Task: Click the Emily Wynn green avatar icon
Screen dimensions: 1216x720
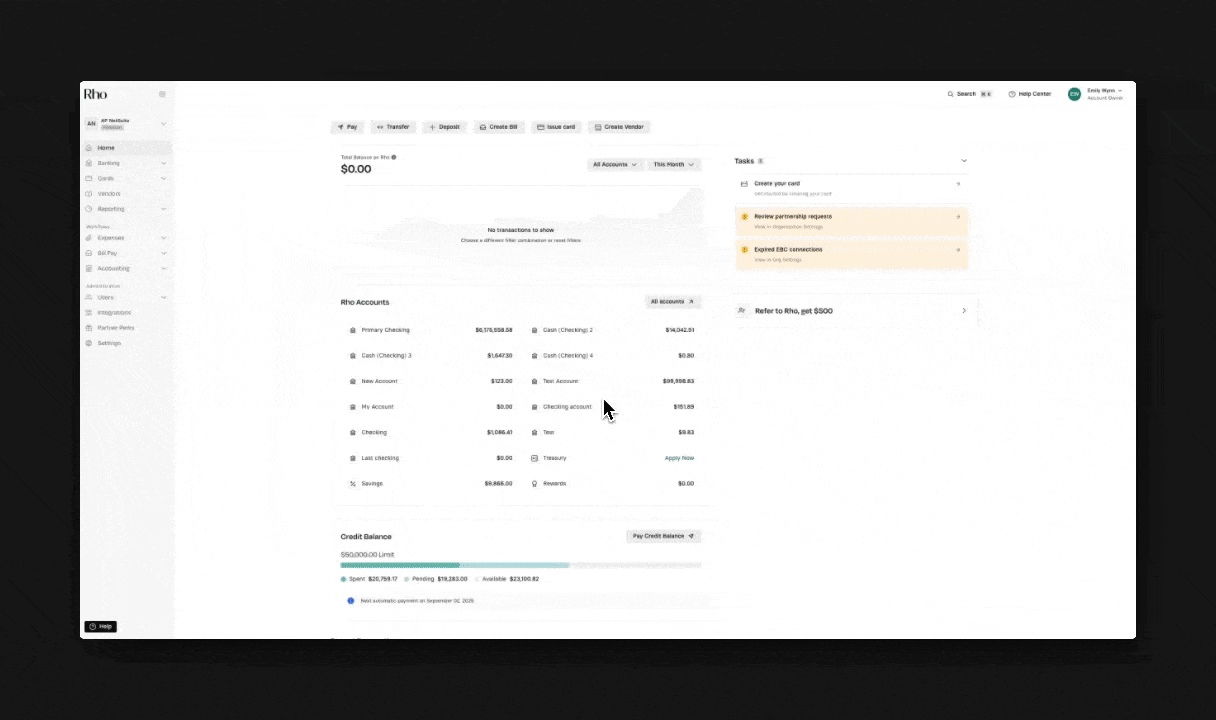Action: click(1074, 94)
